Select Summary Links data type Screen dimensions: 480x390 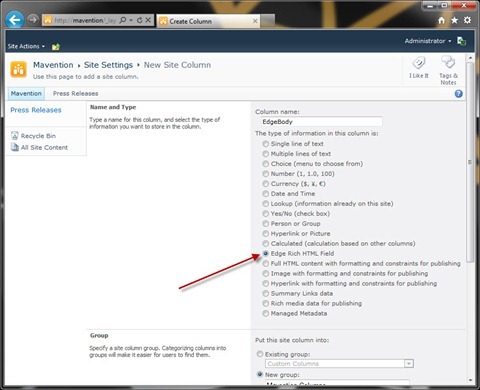coord(265,294)
